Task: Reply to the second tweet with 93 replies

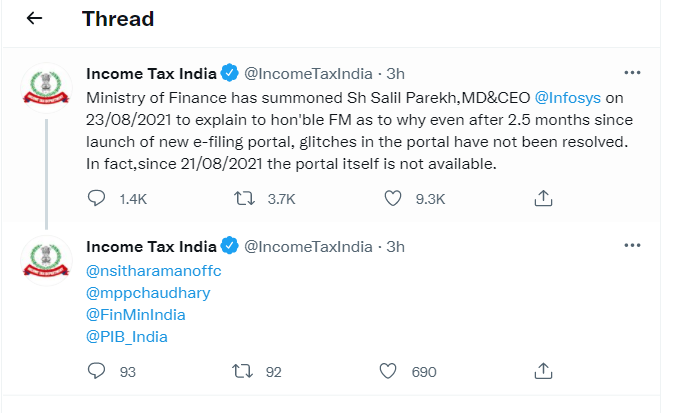Action: [97, 372]
